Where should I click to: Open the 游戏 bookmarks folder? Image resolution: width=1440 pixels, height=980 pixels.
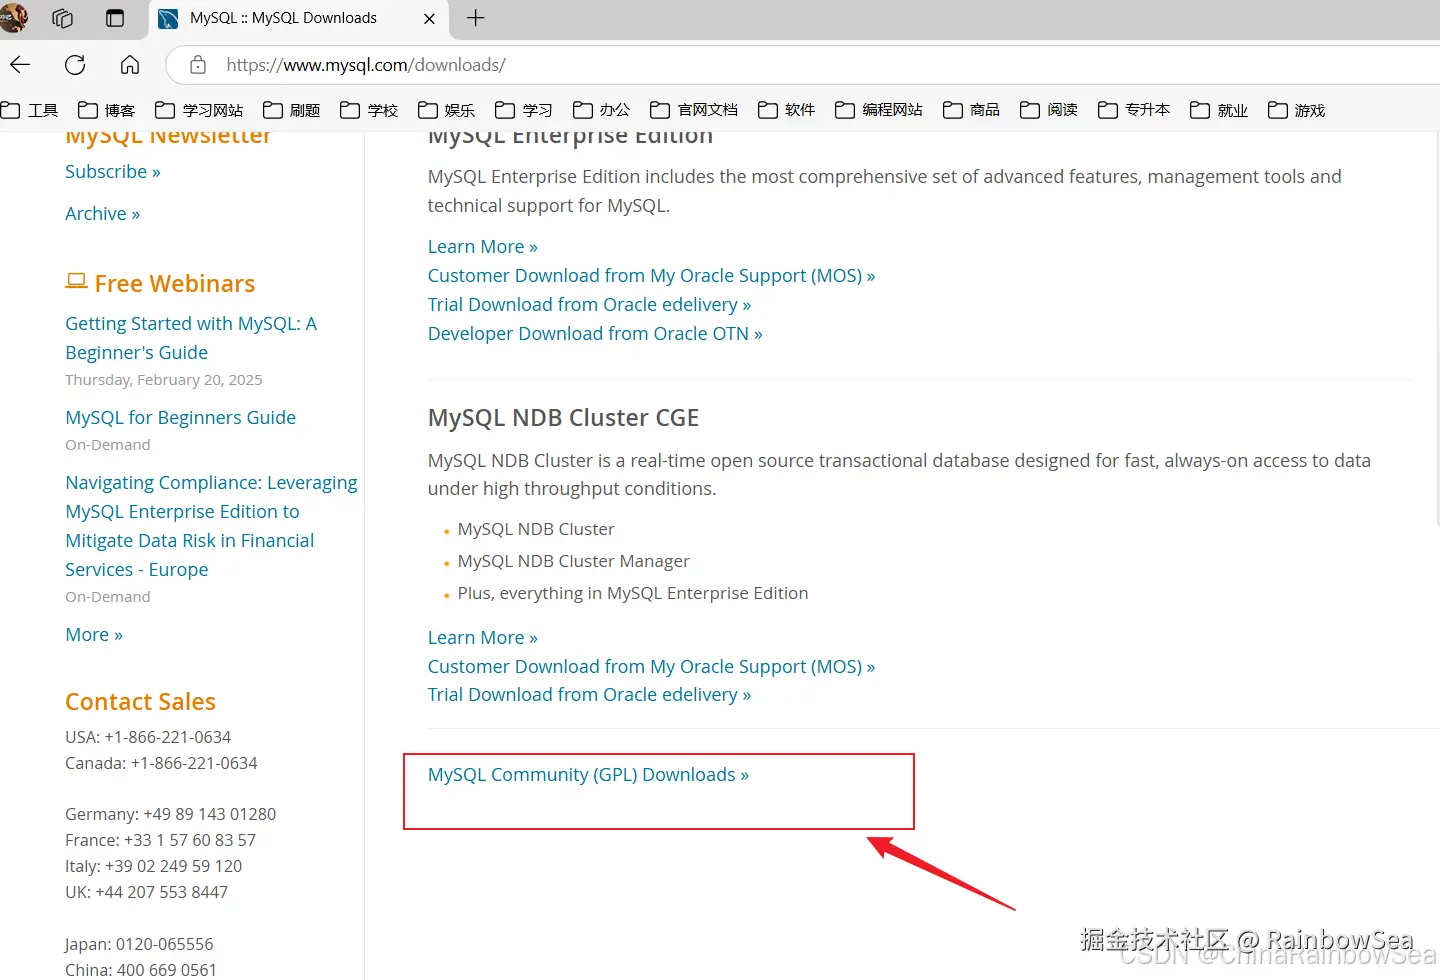(1297, 110)
